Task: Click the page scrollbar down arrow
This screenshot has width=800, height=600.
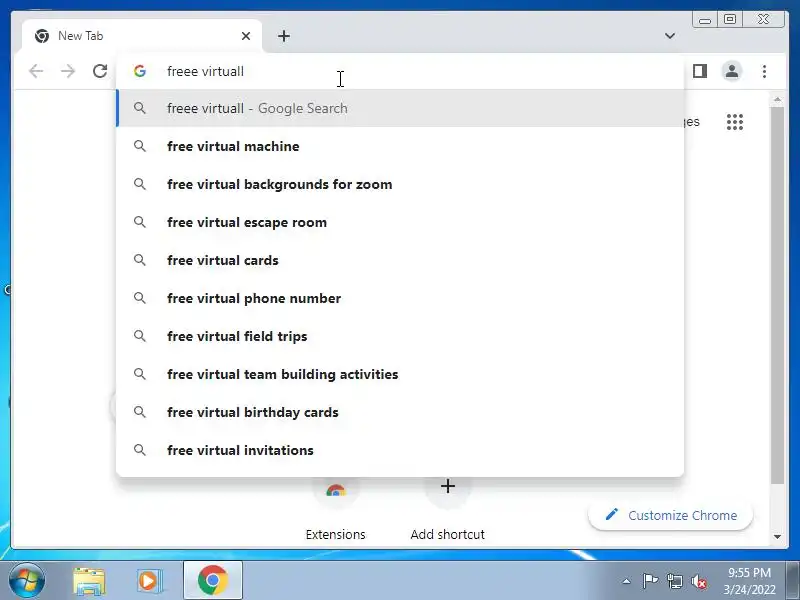Action: click(777, 536)
